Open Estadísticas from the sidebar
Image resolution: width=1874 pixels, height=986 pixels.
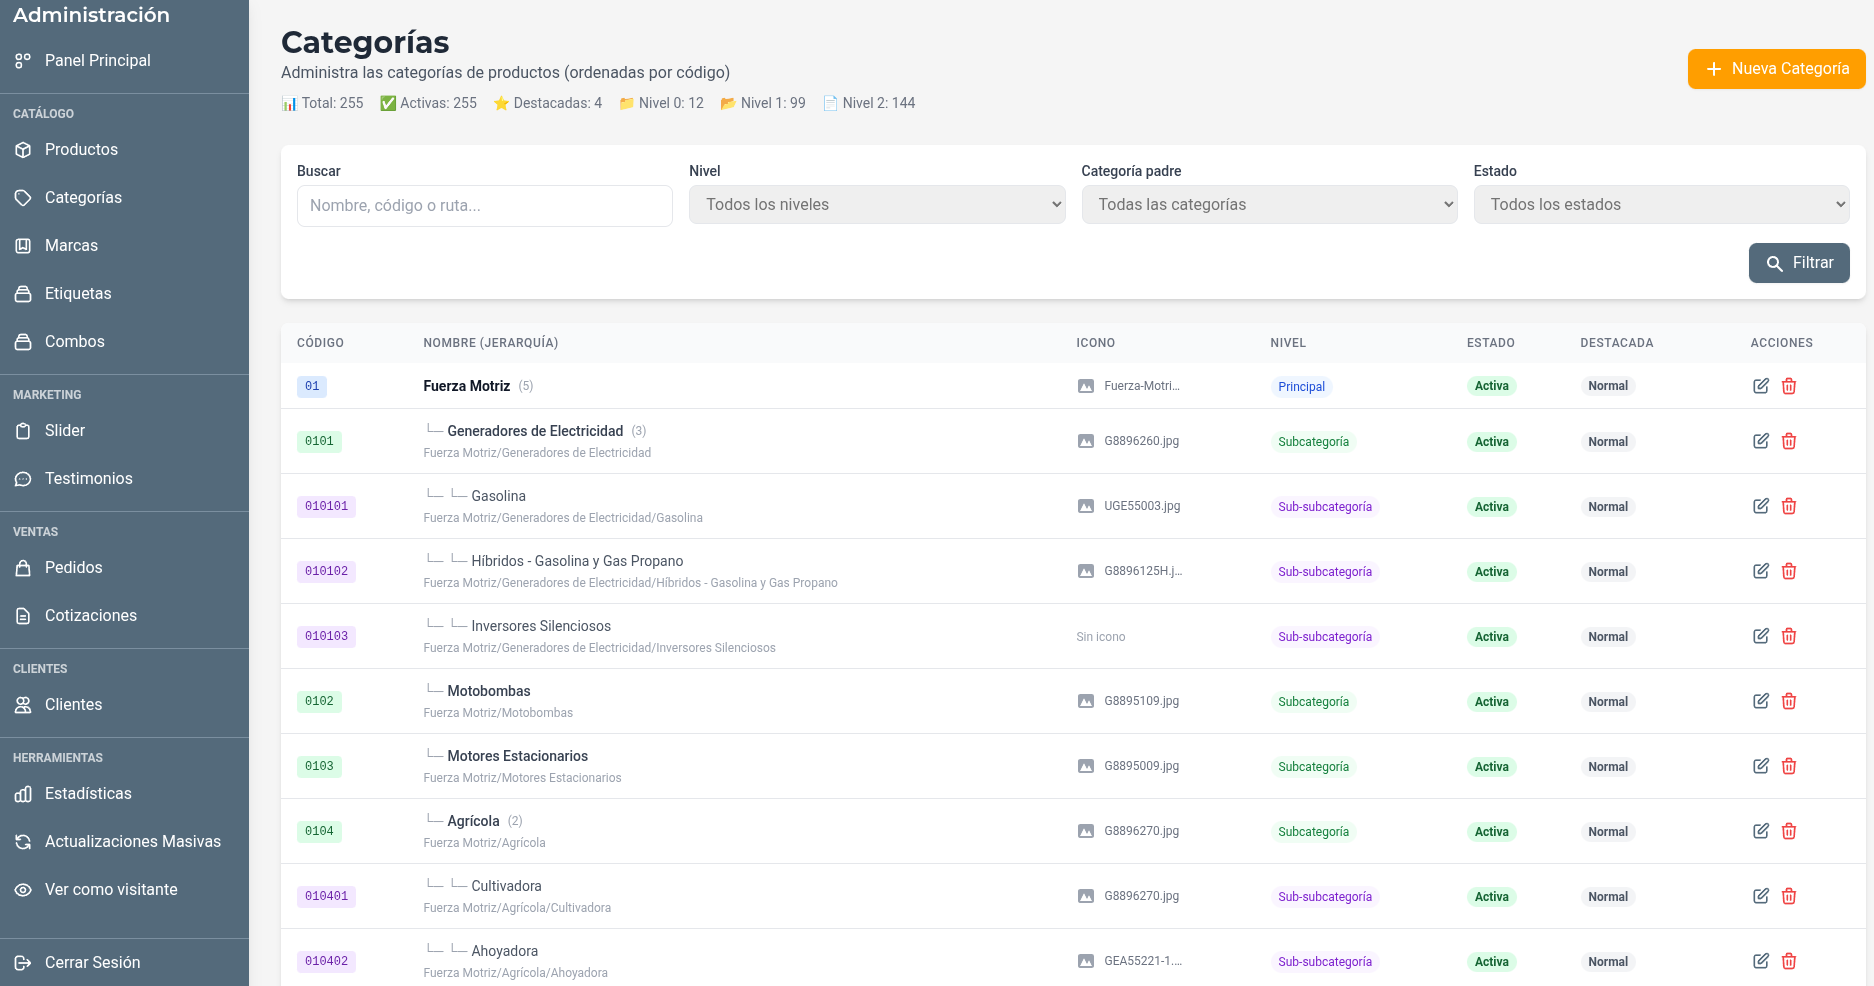(x=88, y=794)
